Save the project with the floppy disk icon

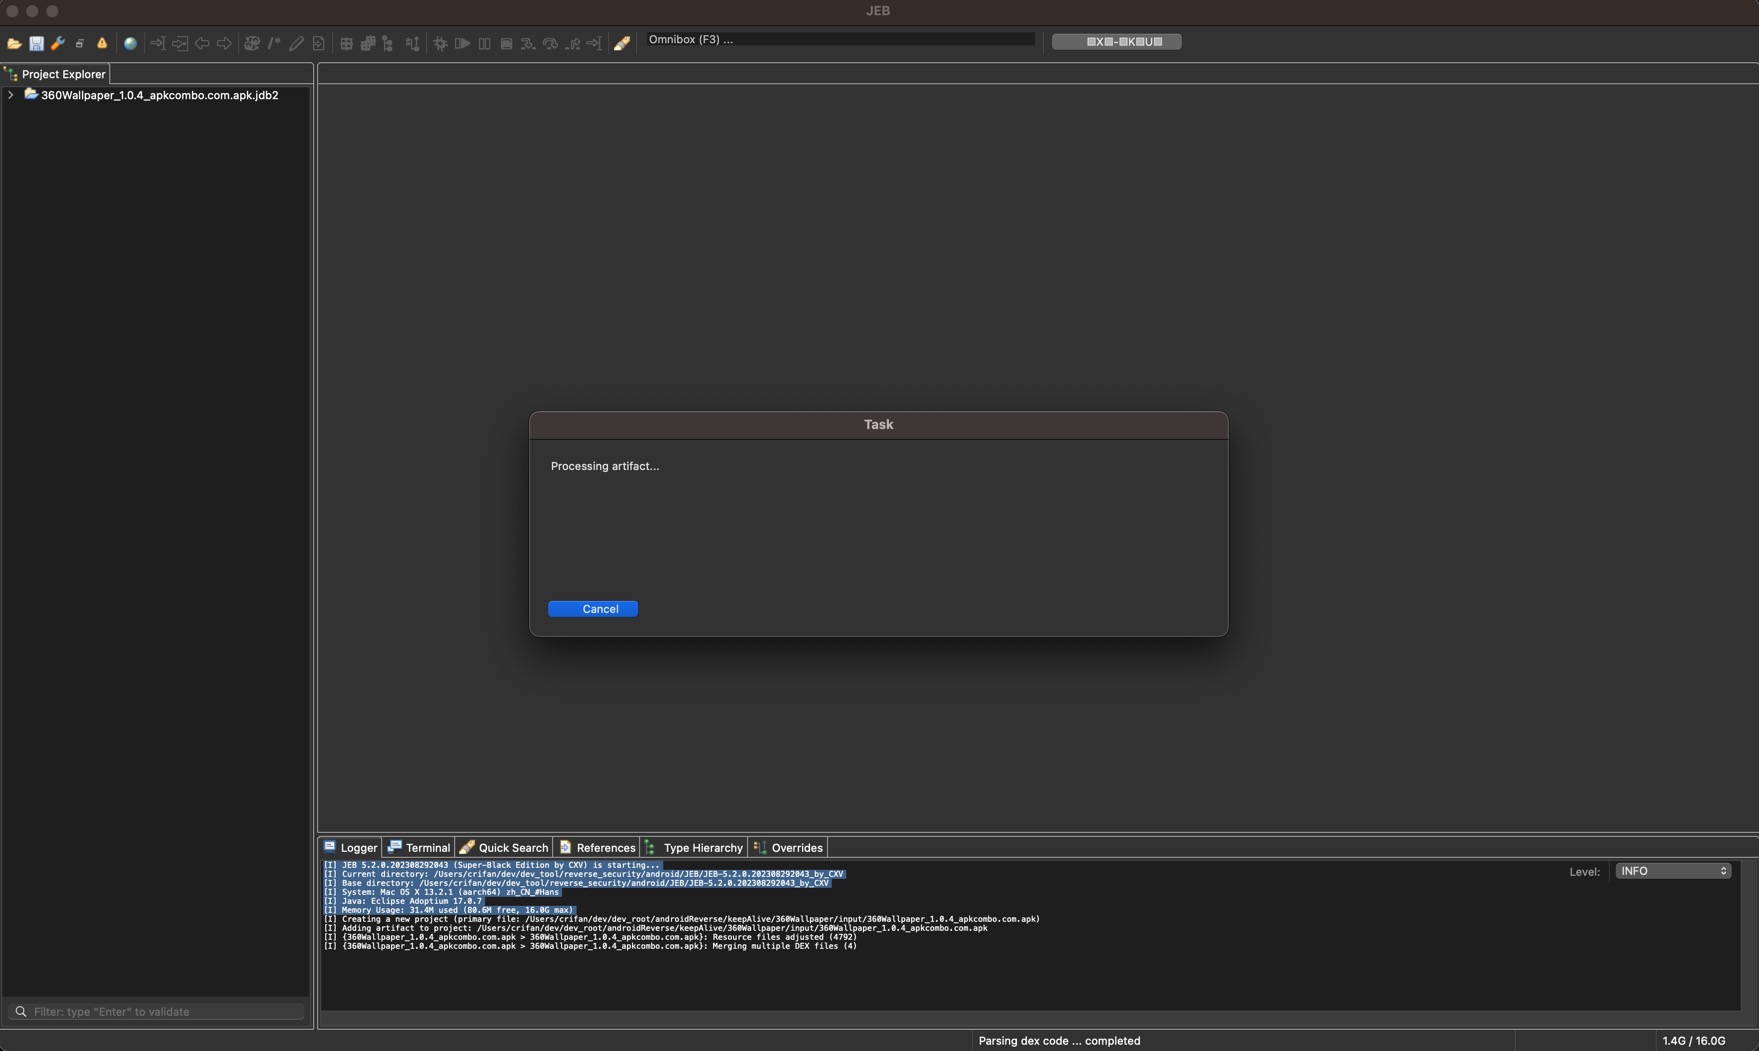[x=36, y=43]
